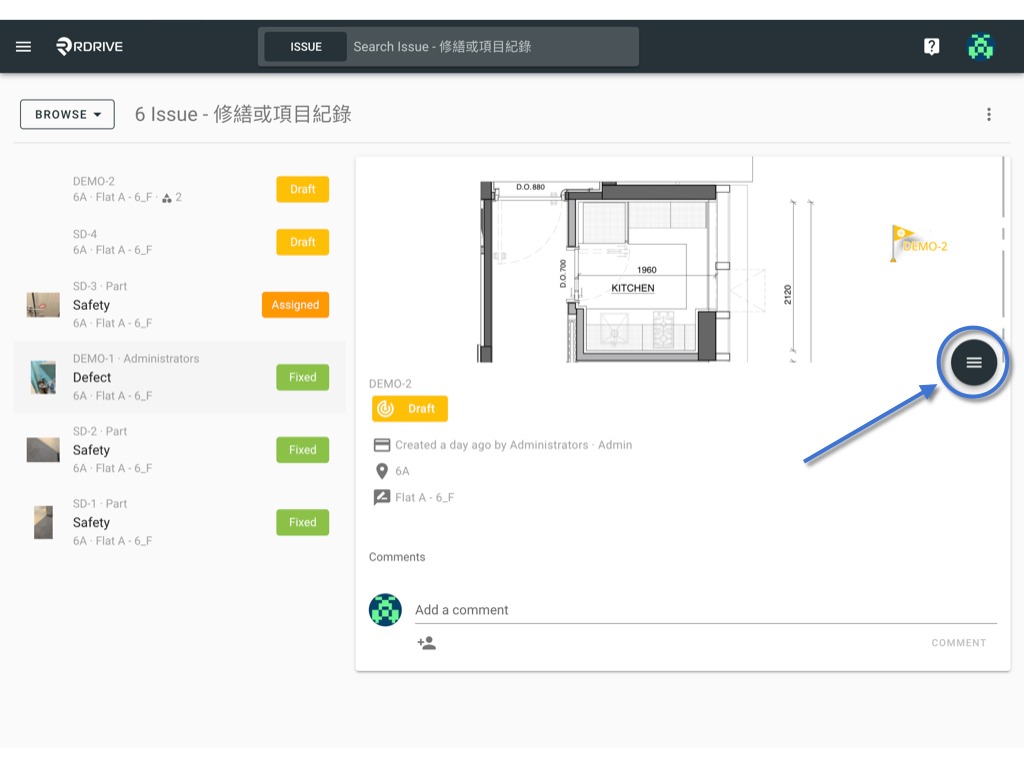Click the Add a comment field

click(705, 610)
